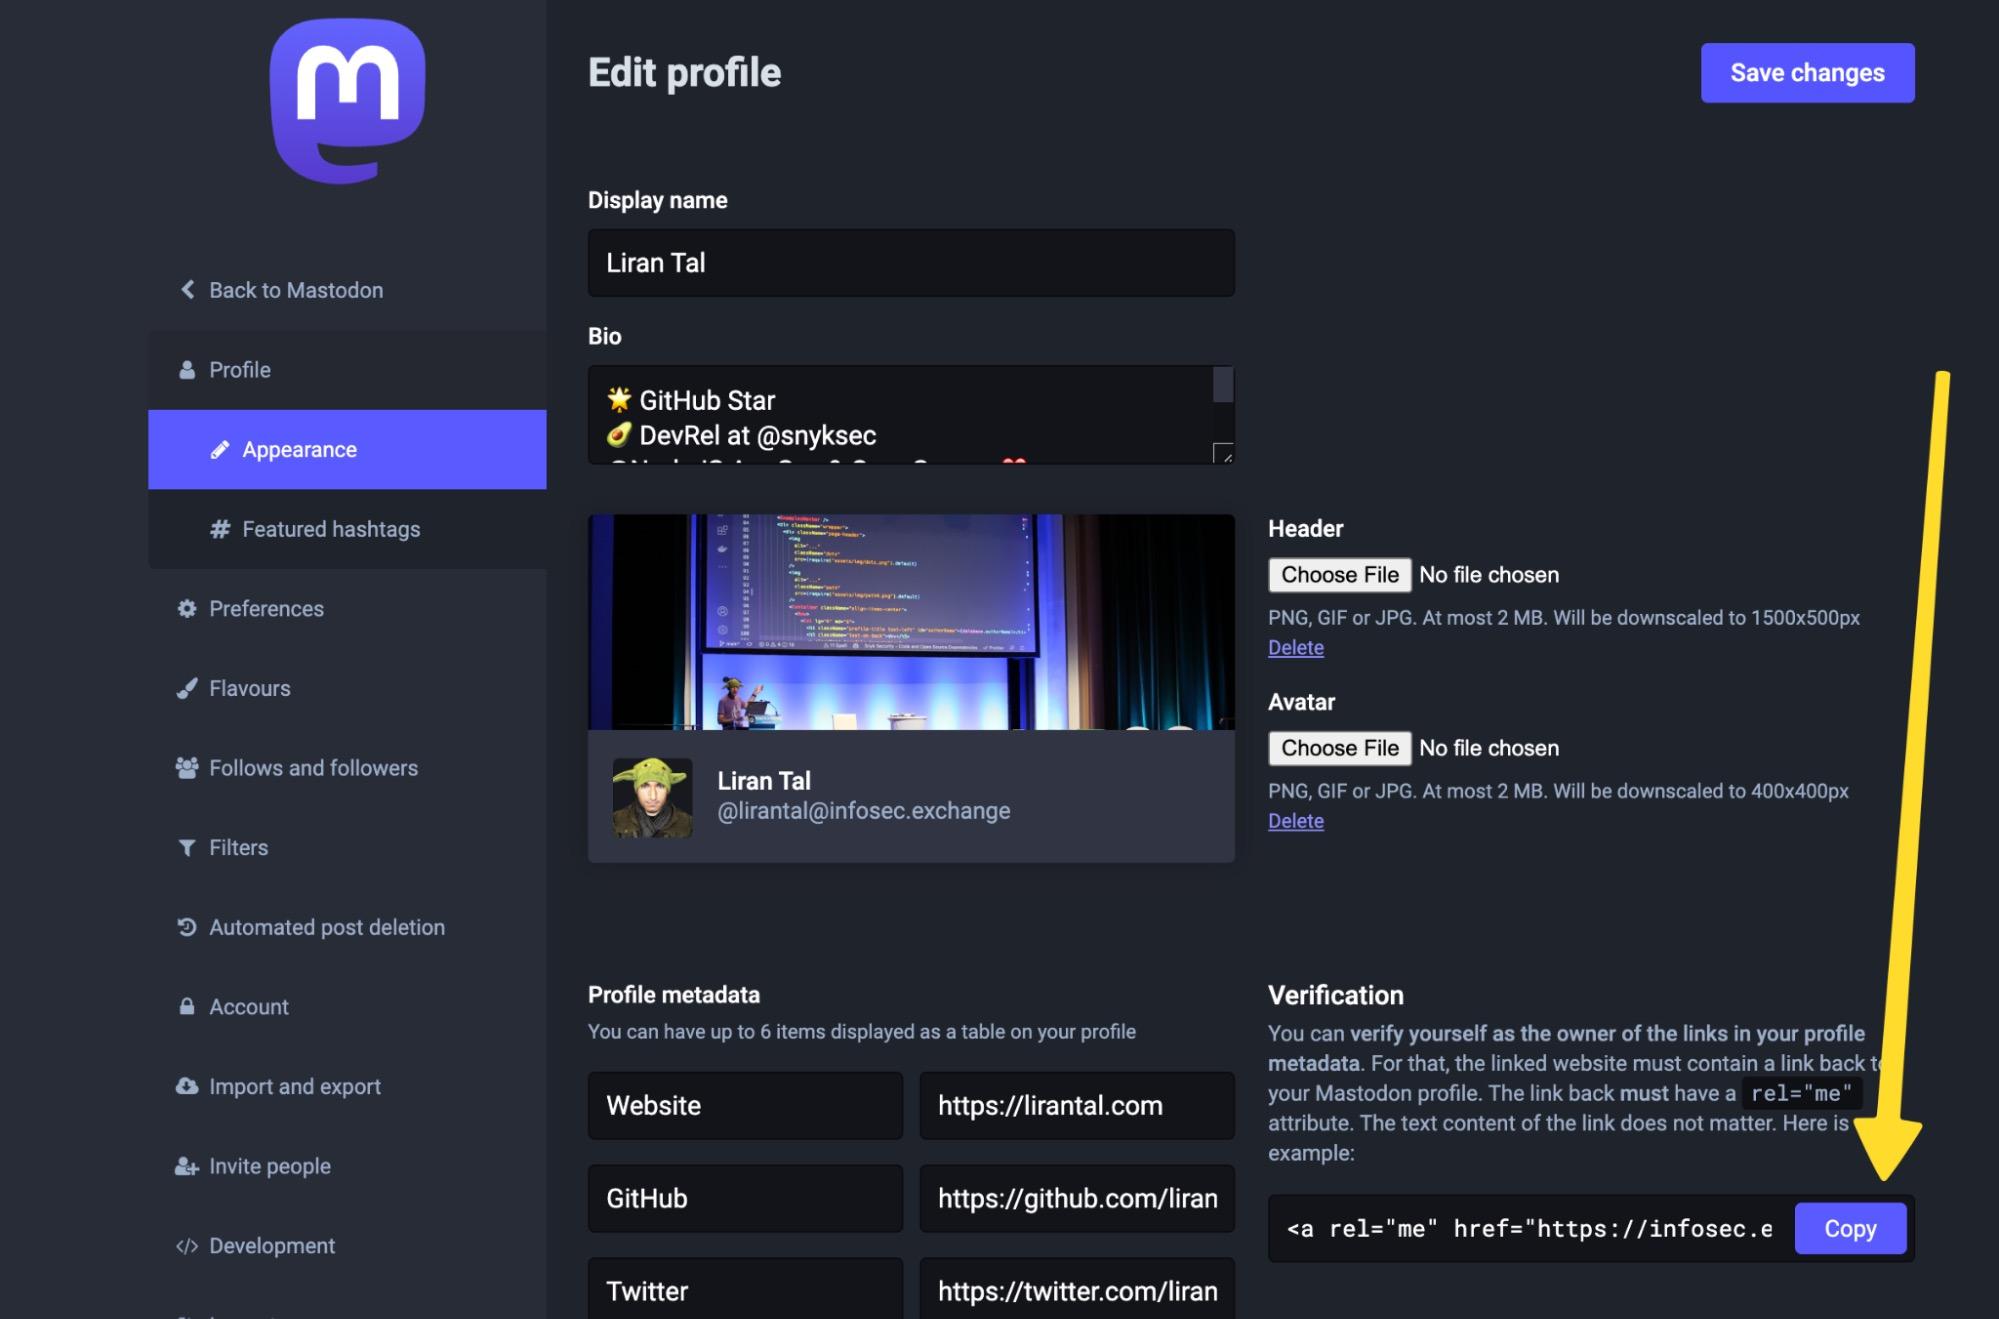The width and height of the screenshot is (1999, 1319).
Task: Open Flavours settings icon
Action: (x=187, y=689)
